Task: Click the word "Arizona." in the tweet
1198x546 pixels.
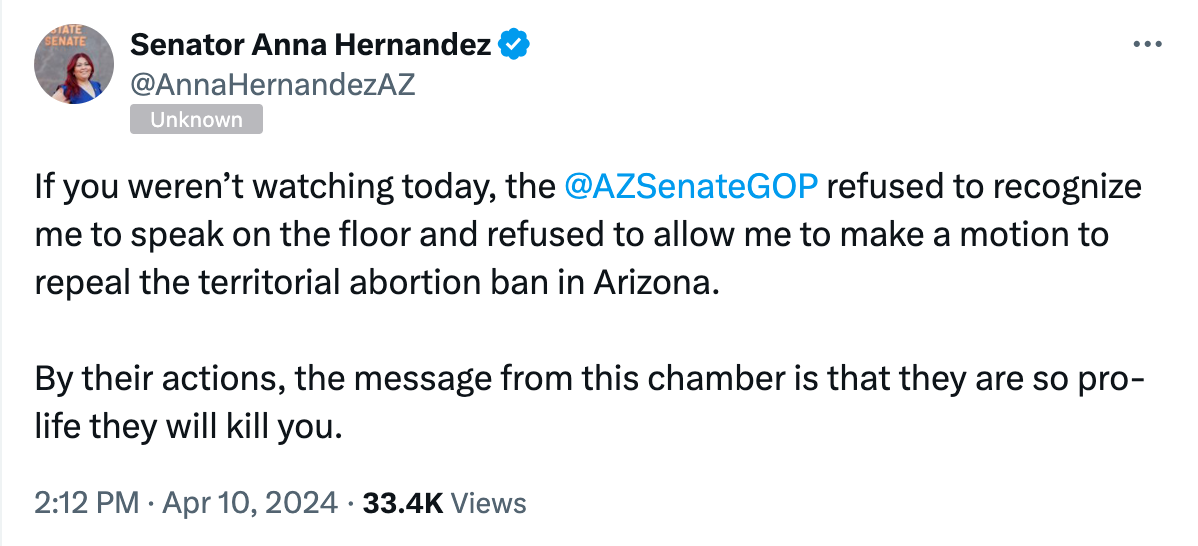Action: click(x=656, y=281)
